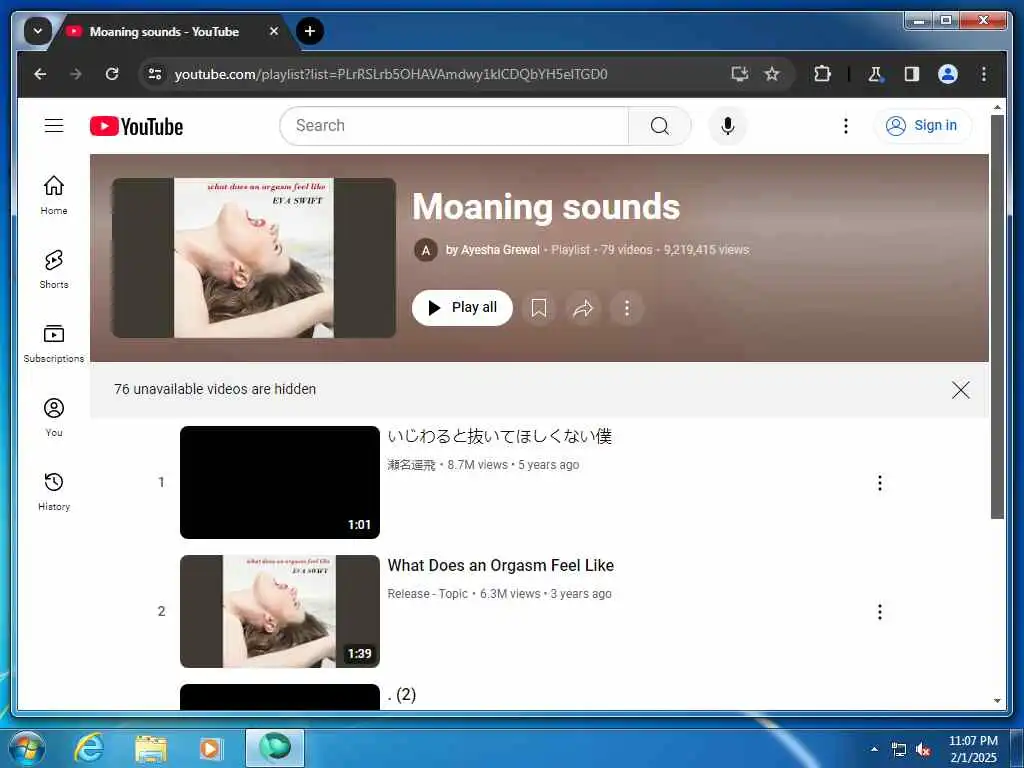The height and width of the screenshot is (768, 1024).
Task: Open the third video titled . (2)
Action: tap(402, 694)
